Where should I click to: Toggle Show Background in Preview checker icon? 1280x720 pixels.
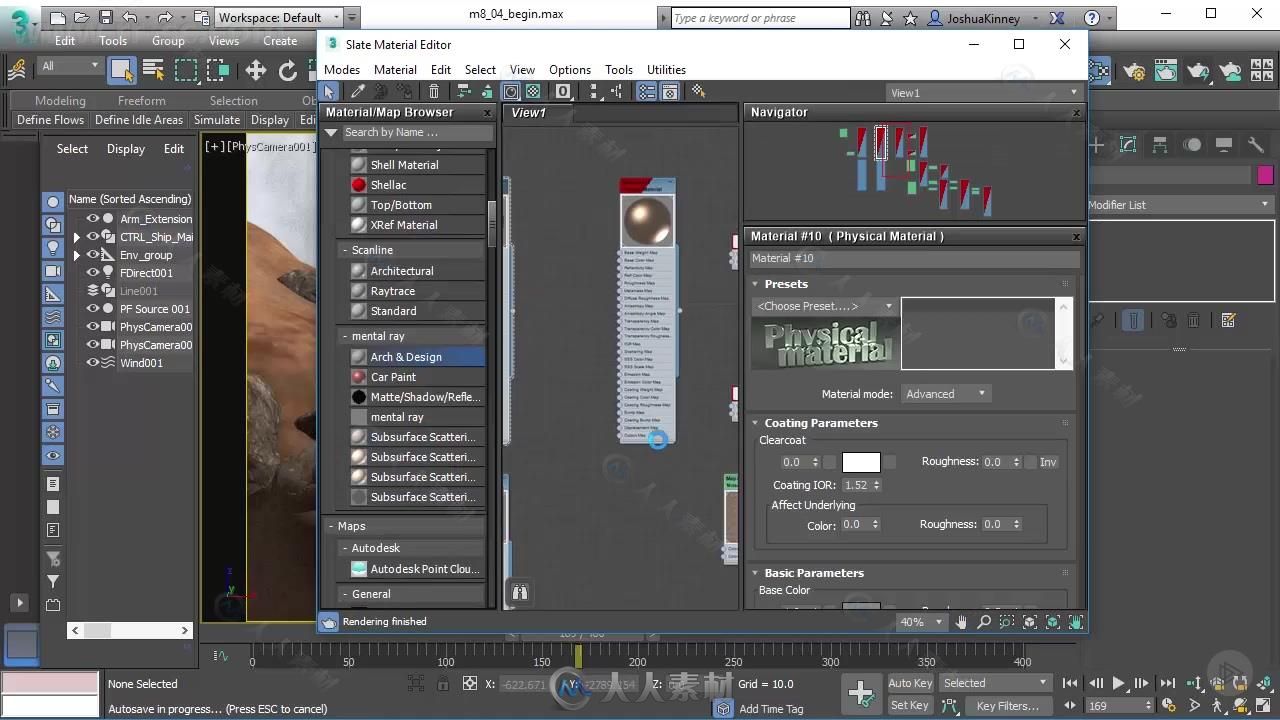click(x=533, y=91)
